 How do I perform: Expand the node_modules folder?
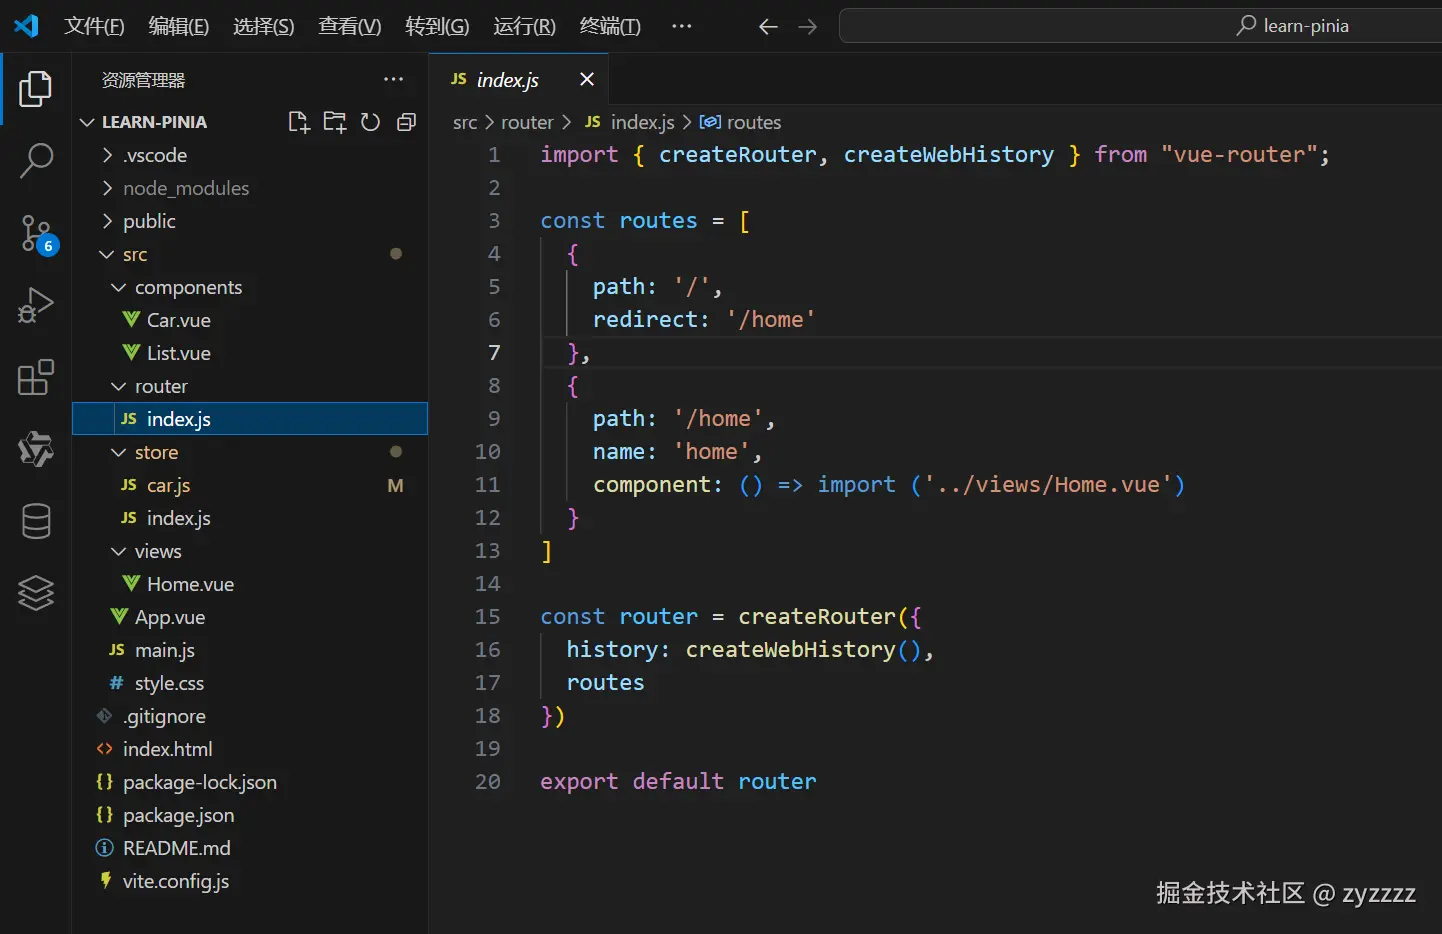click(x=185, y=188)
